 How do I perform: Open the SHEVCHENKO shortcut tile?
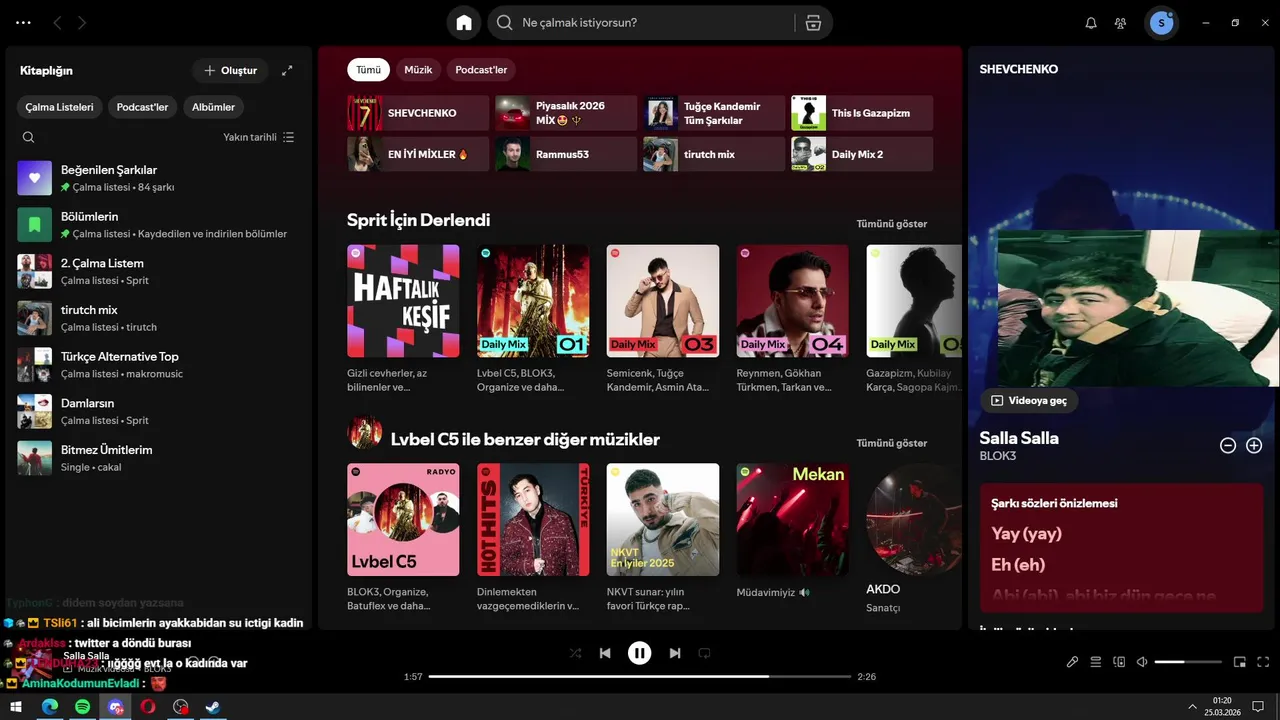[418, 113]
